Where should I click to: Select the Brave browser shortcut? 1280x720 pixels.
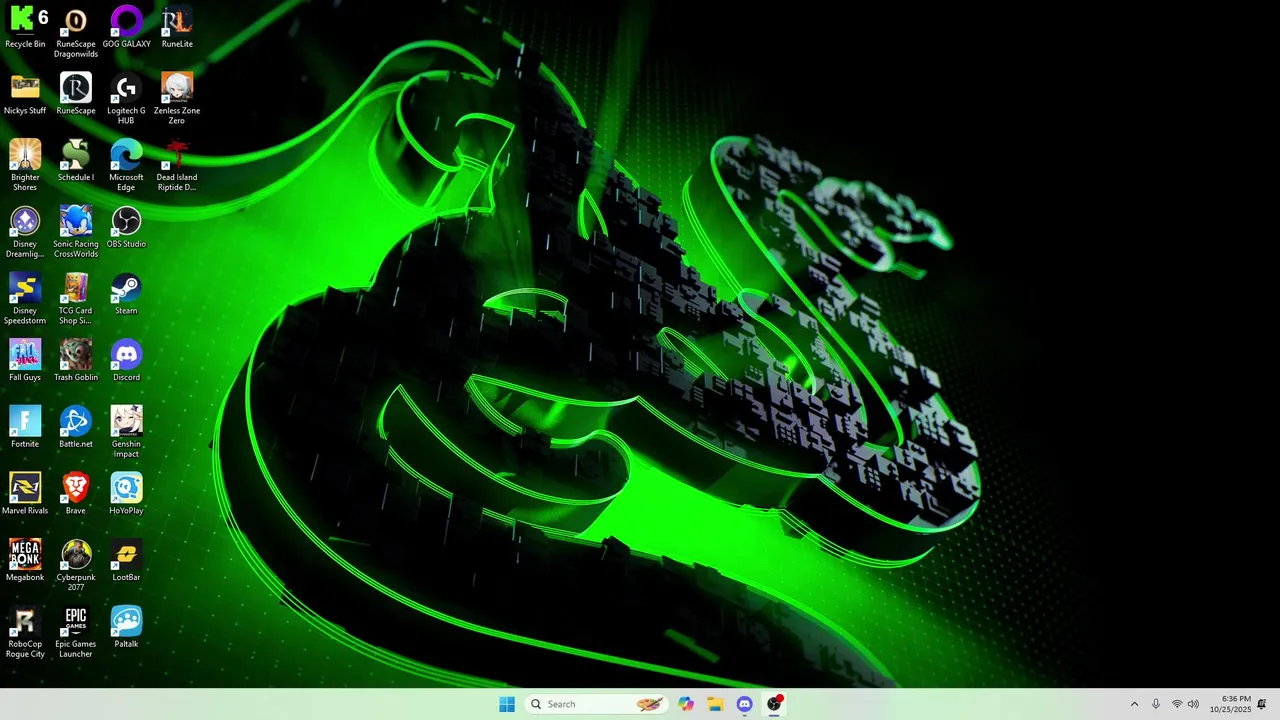tap(76, 494)
